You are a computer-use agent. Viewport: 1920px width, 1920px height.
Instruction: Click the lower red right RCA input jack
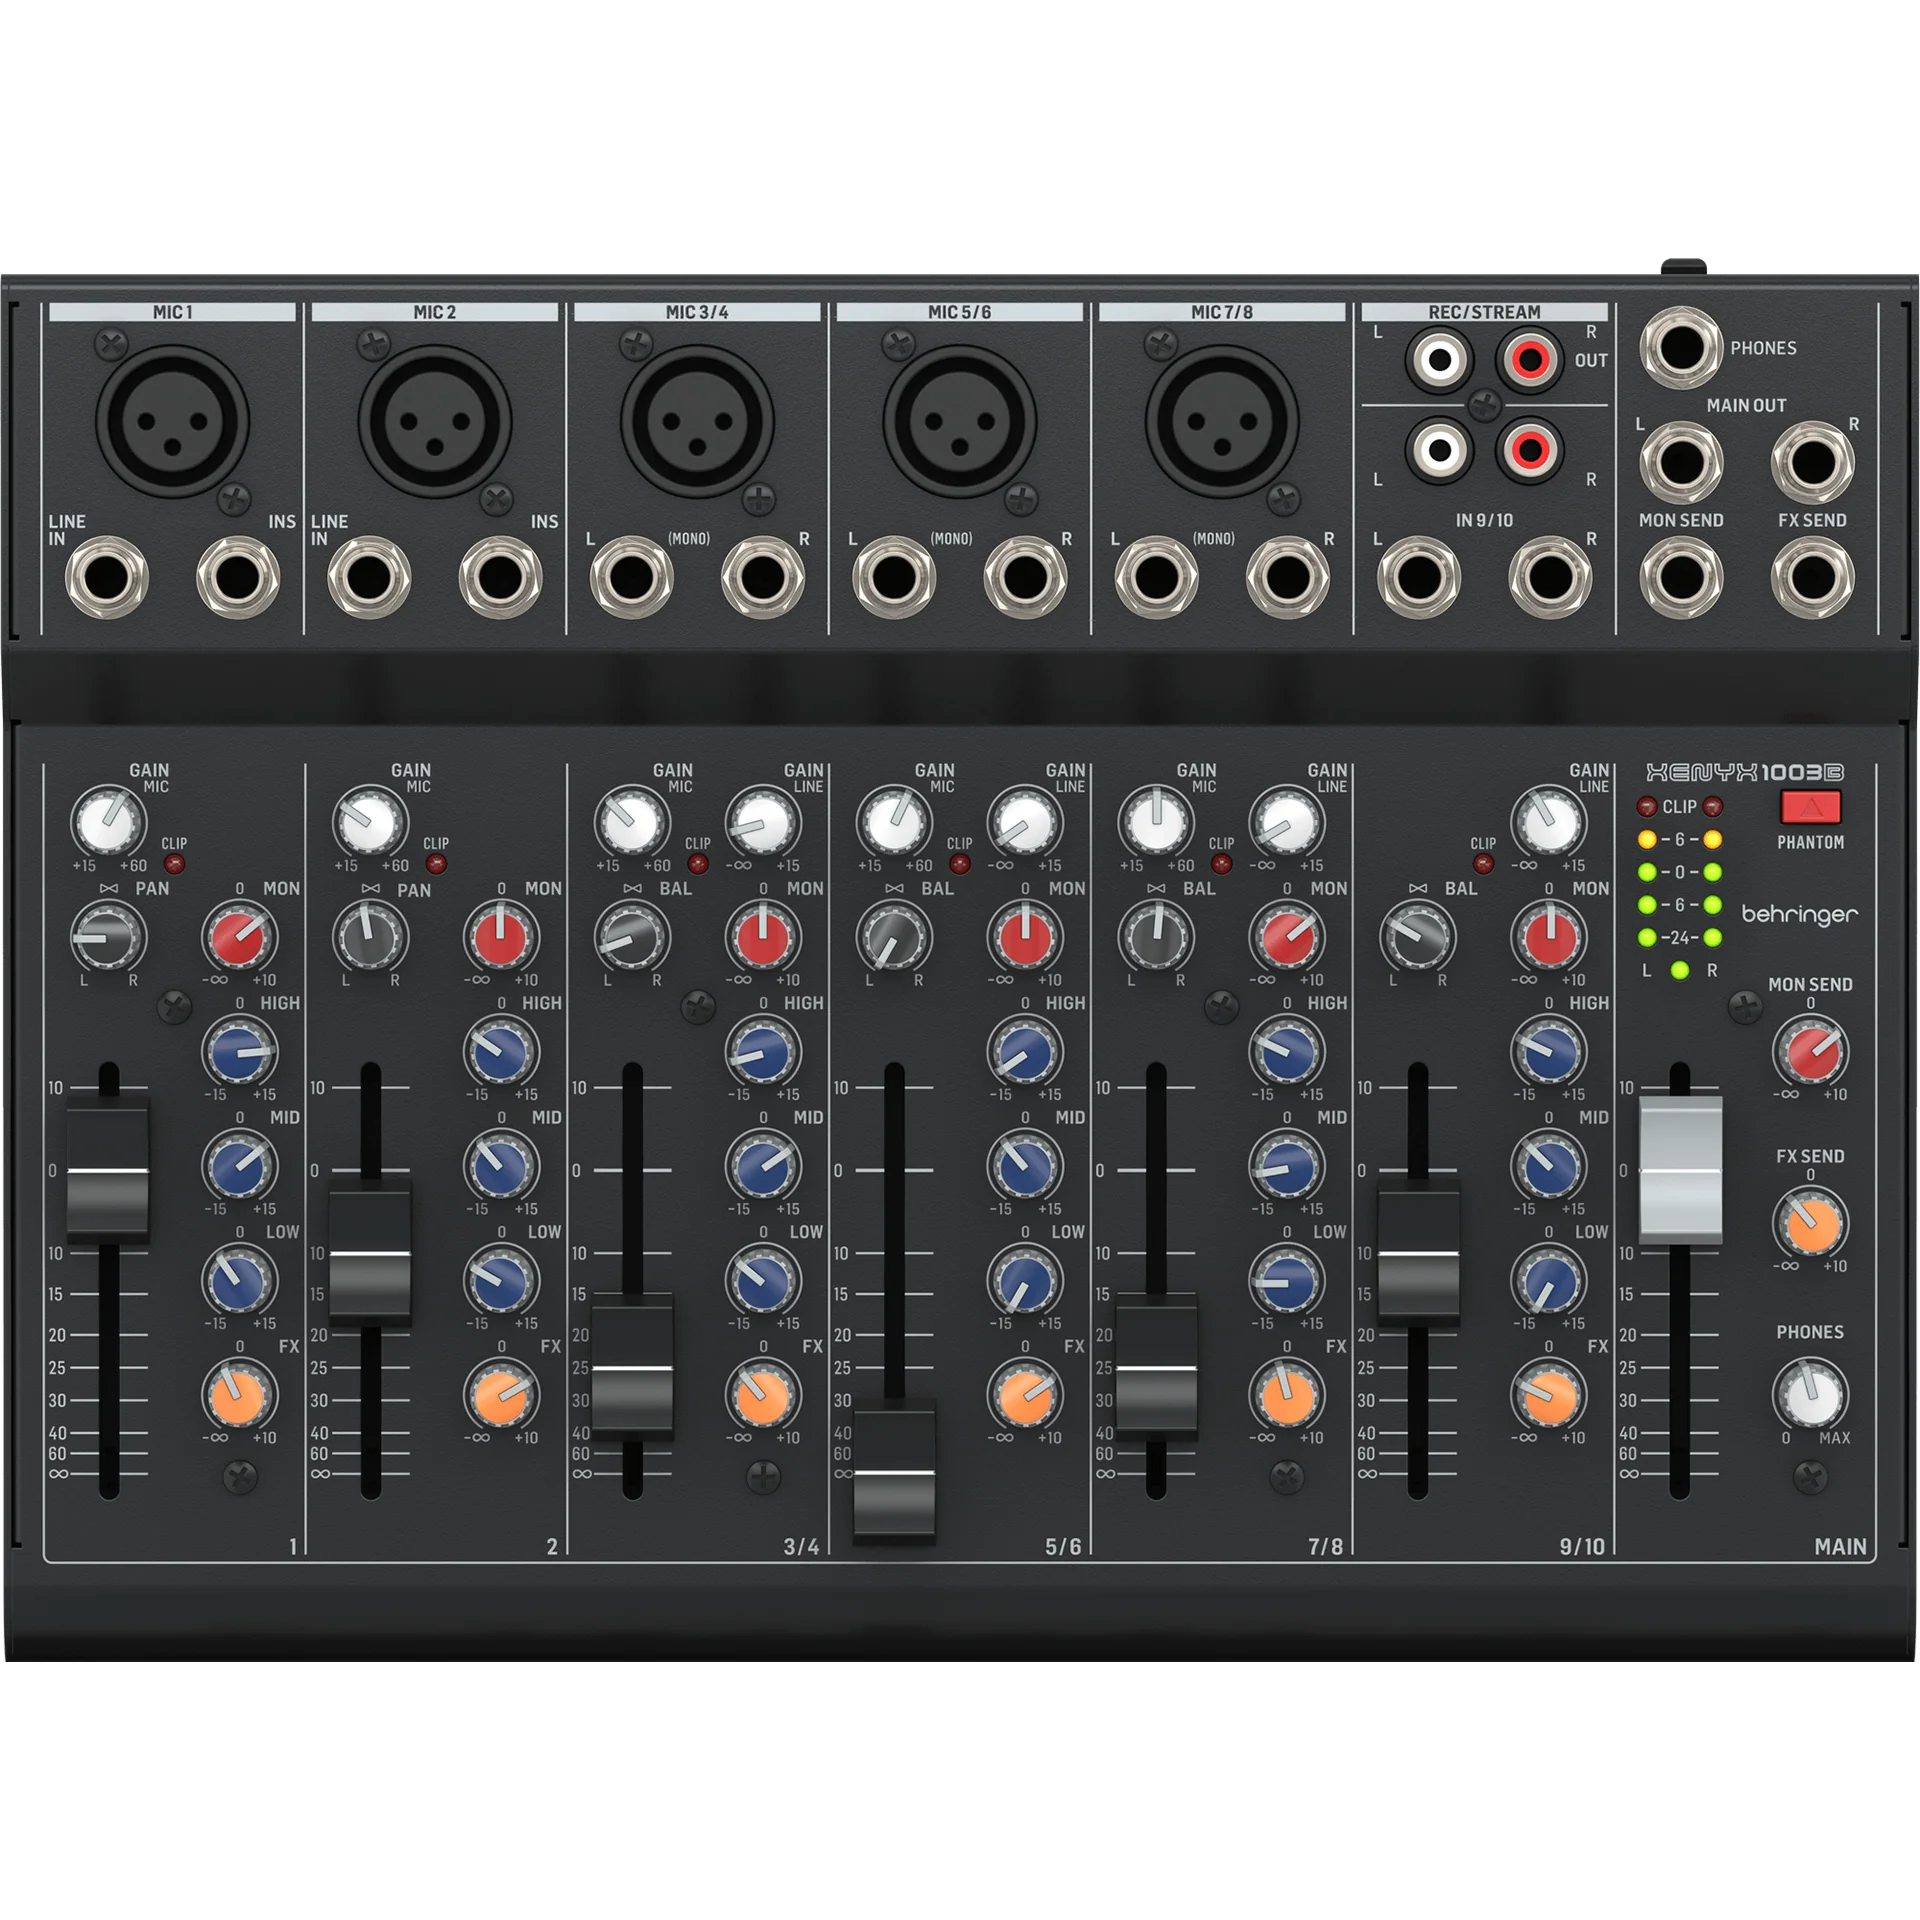(1530, 449)
